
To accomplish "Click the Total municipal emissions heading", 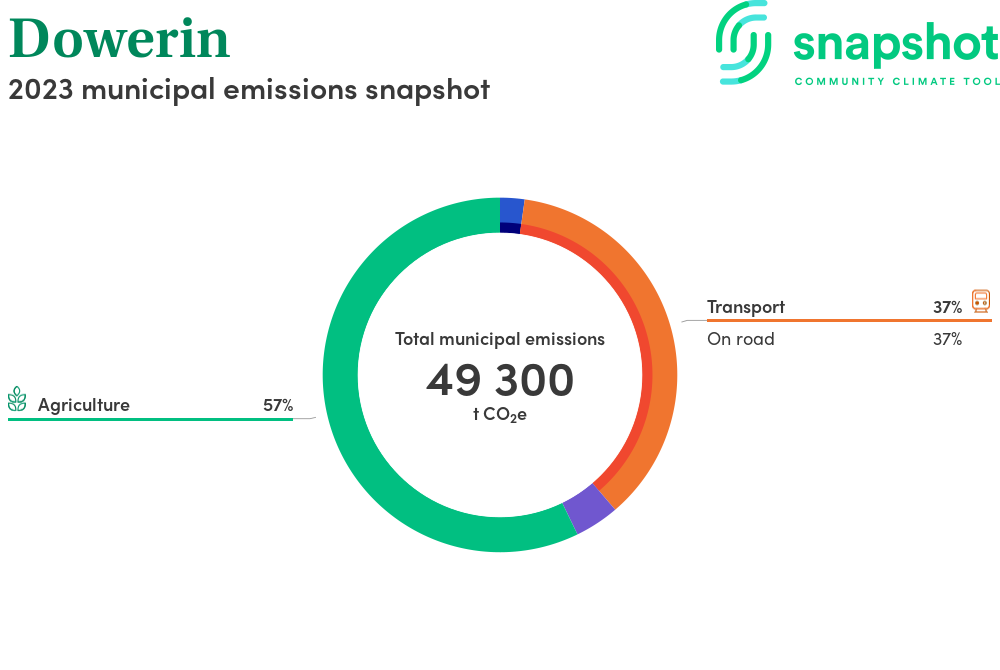I will tap(500, 339).
